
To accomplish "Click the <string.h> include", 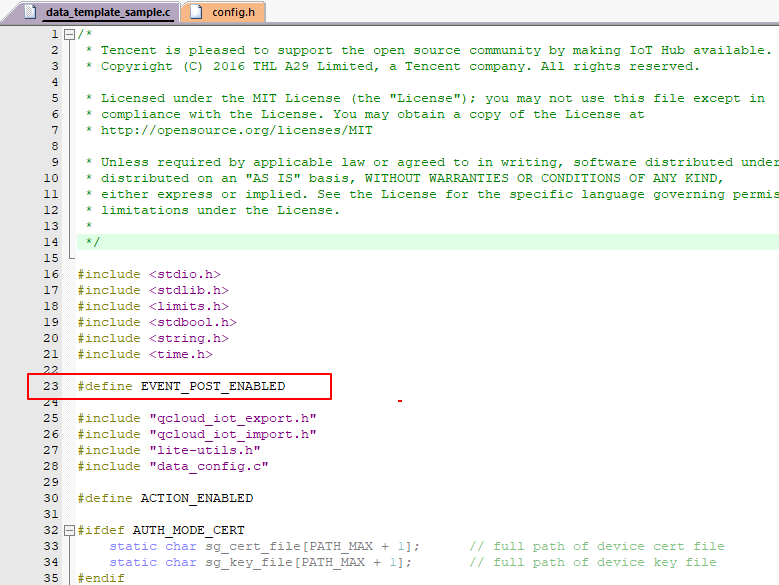I will pos(189,338).
